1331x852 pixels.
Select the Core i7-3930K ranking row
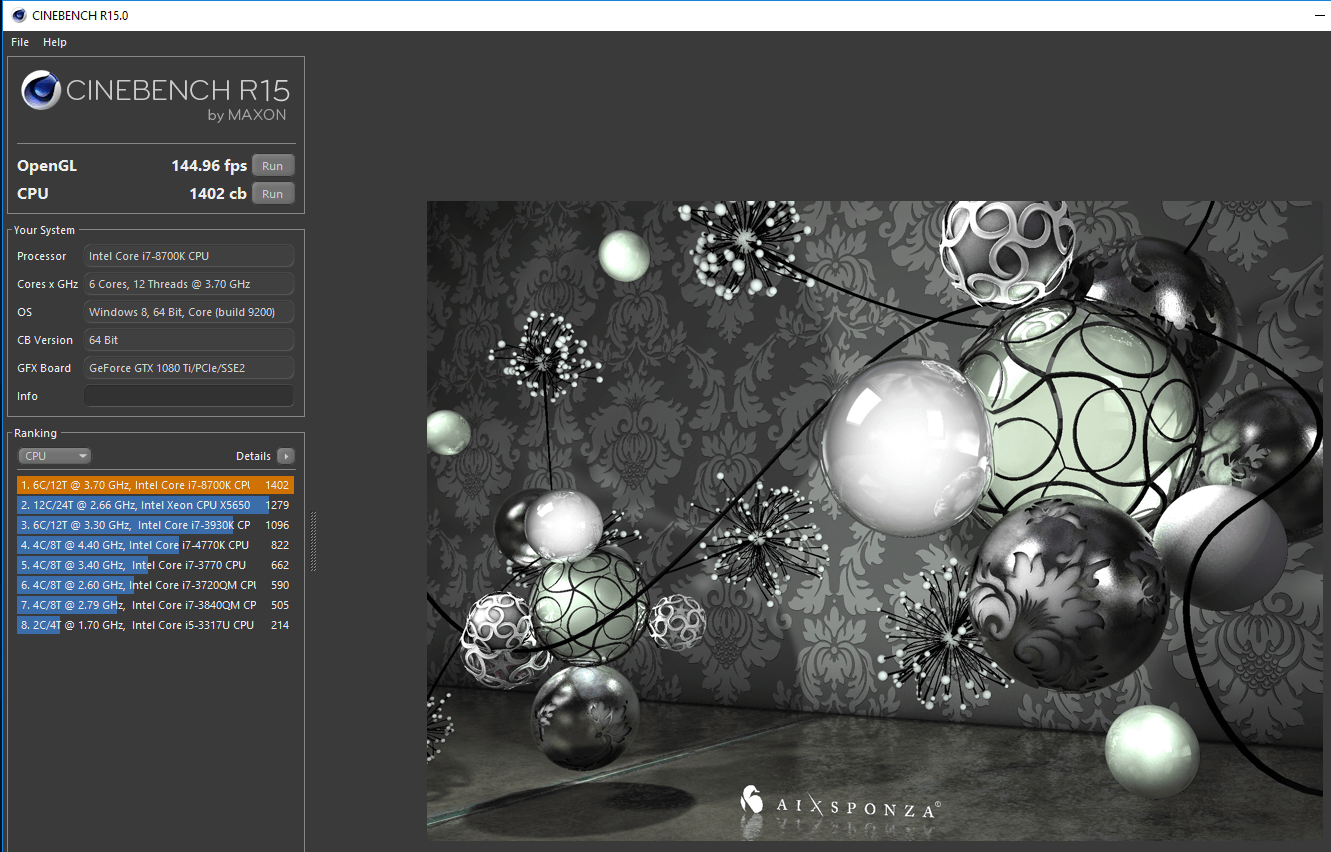pos(155,525)
